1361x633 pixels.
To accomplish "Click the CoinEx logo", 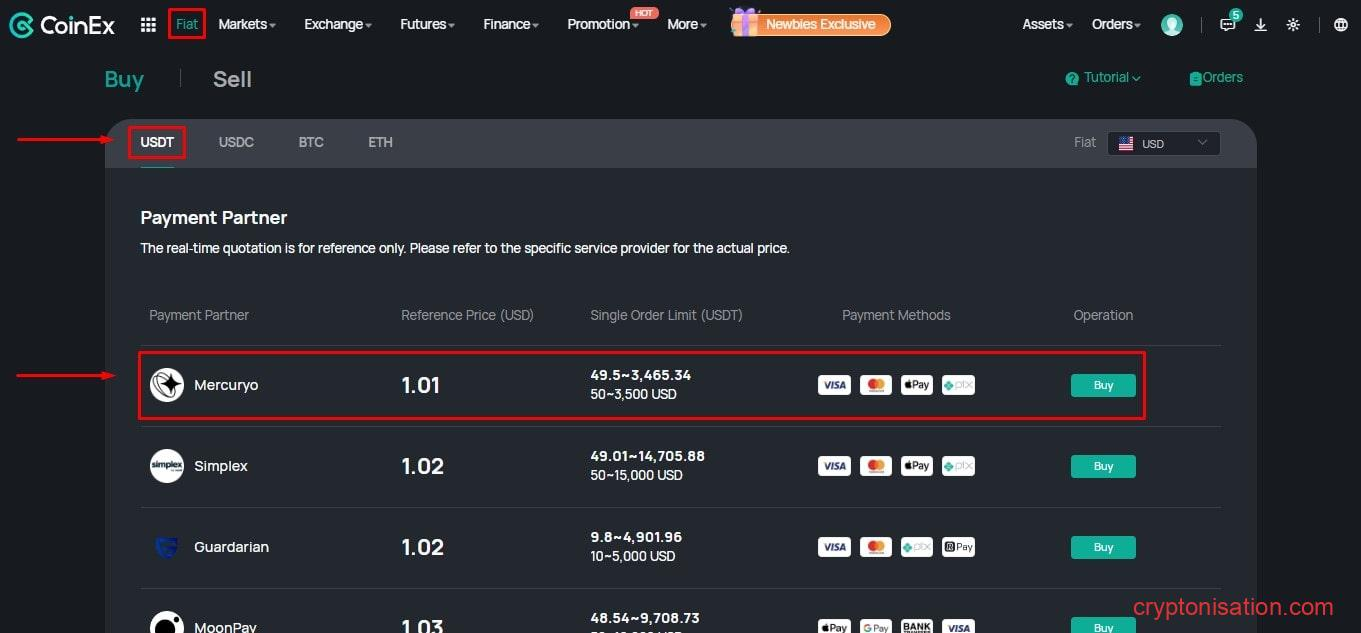I will [x=61, y=25].
